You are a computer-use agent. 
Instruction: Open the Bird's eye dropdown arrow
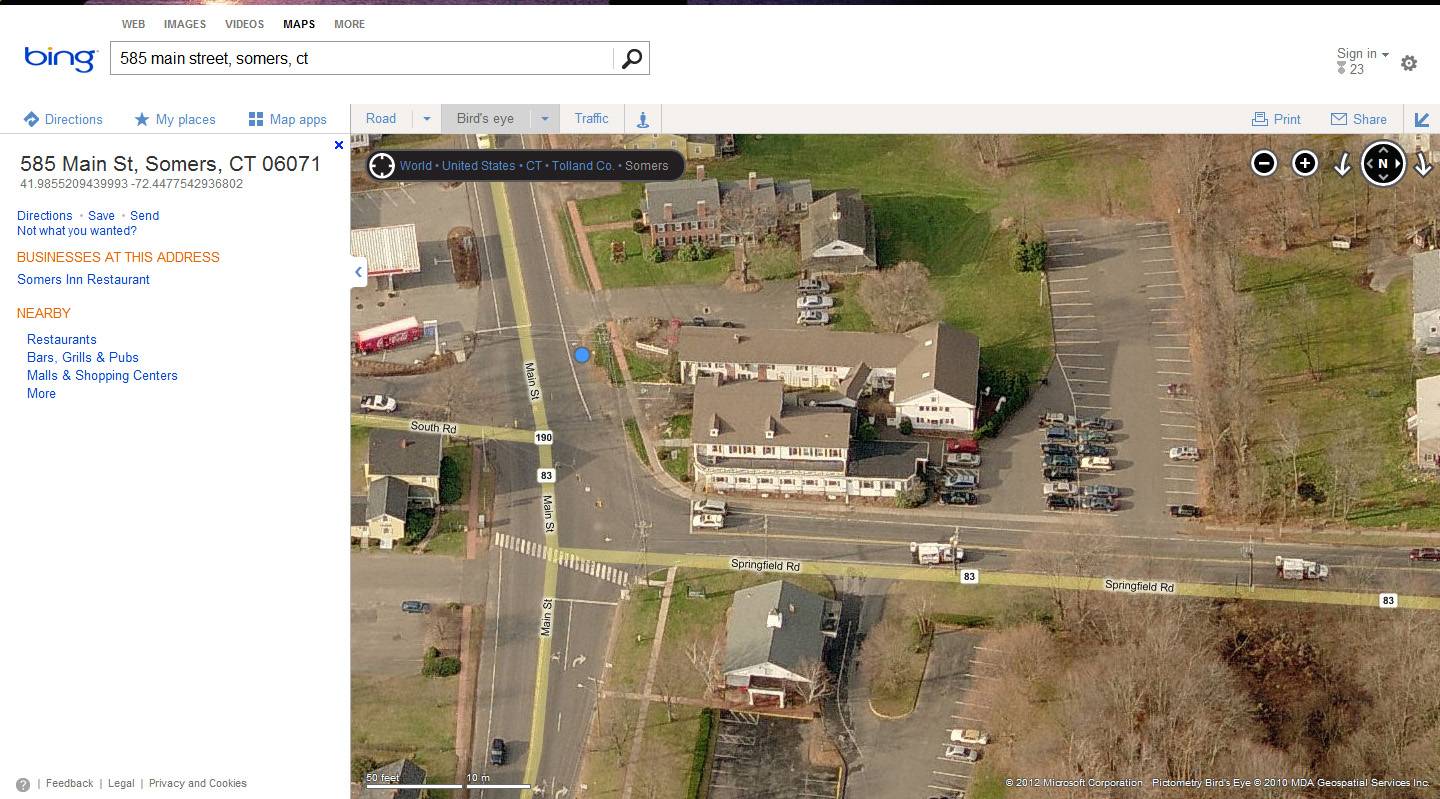(544, 118)
